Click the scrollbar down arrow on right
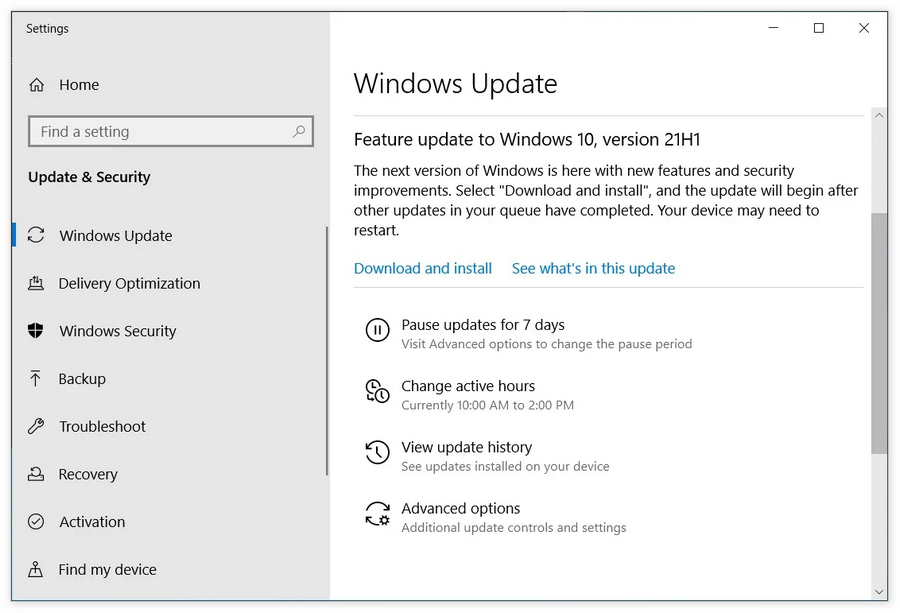 click(879, 591)
